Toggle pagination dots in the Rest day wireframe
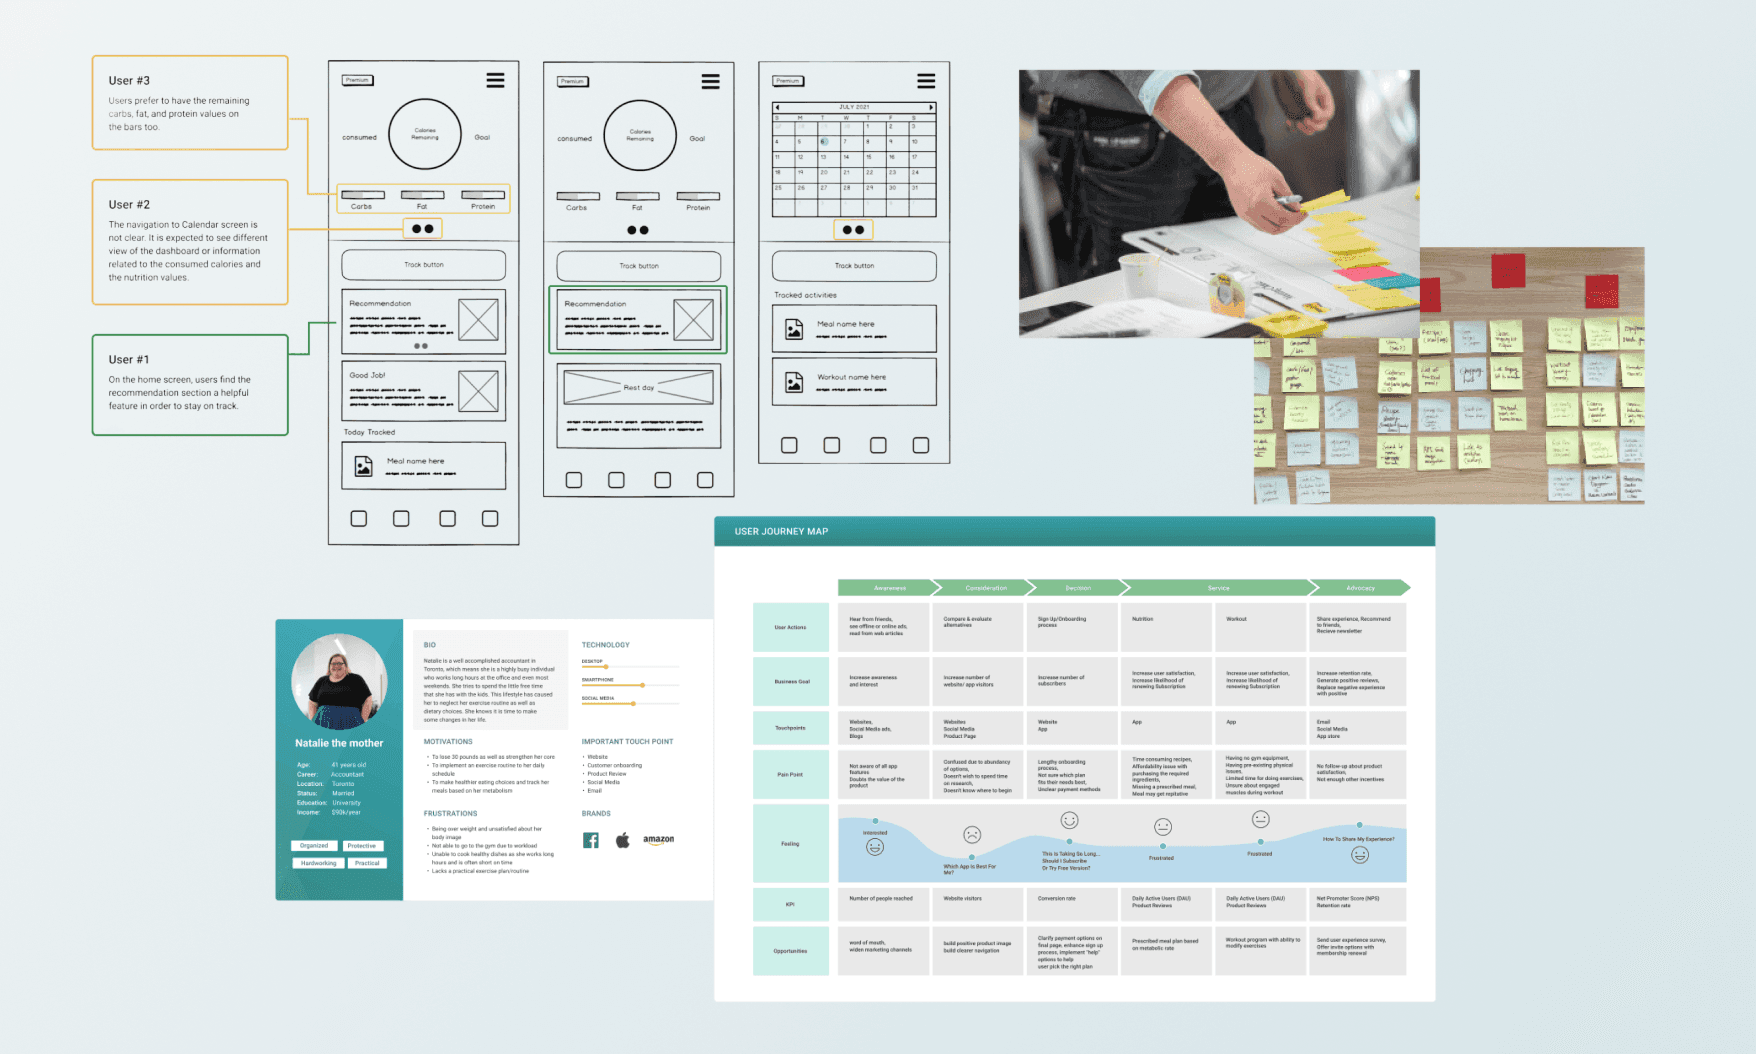The height and width of the screenshot is (1054, 1756). [x=638, y=230]
